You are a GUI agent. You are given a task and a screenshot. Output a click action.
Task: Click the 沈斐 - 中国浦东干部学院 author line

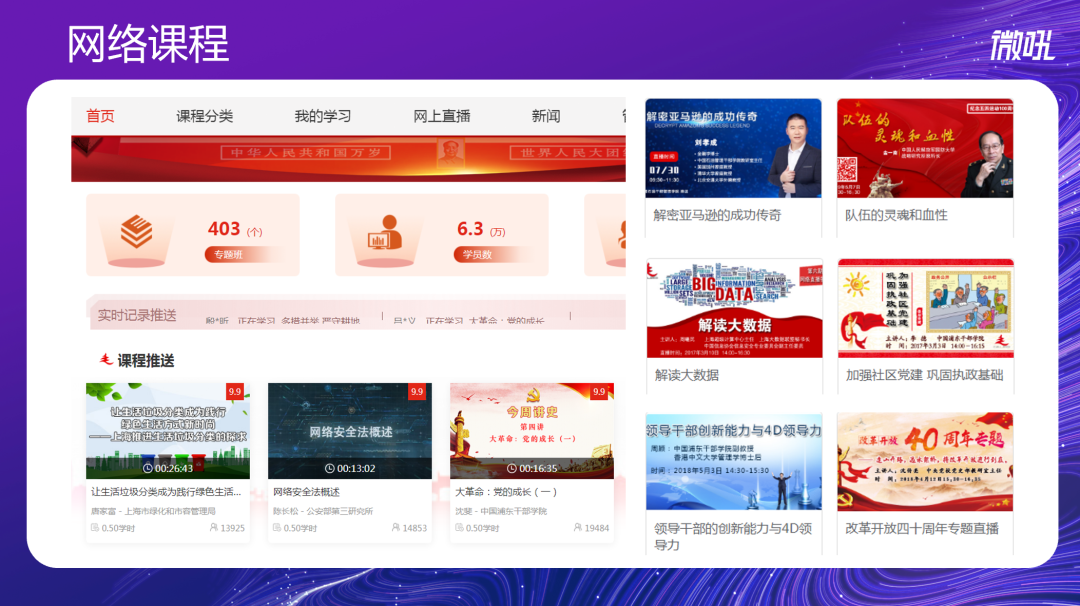[x=501, y=511]
